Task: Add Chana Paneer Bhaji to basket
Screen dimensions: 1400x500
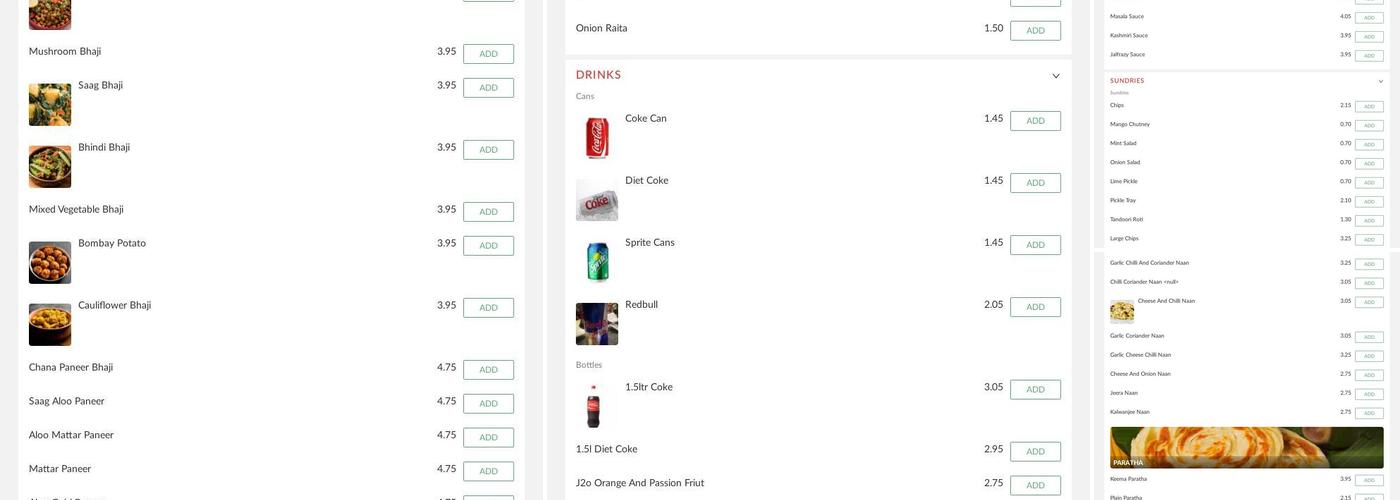Action: click(488, 370)
